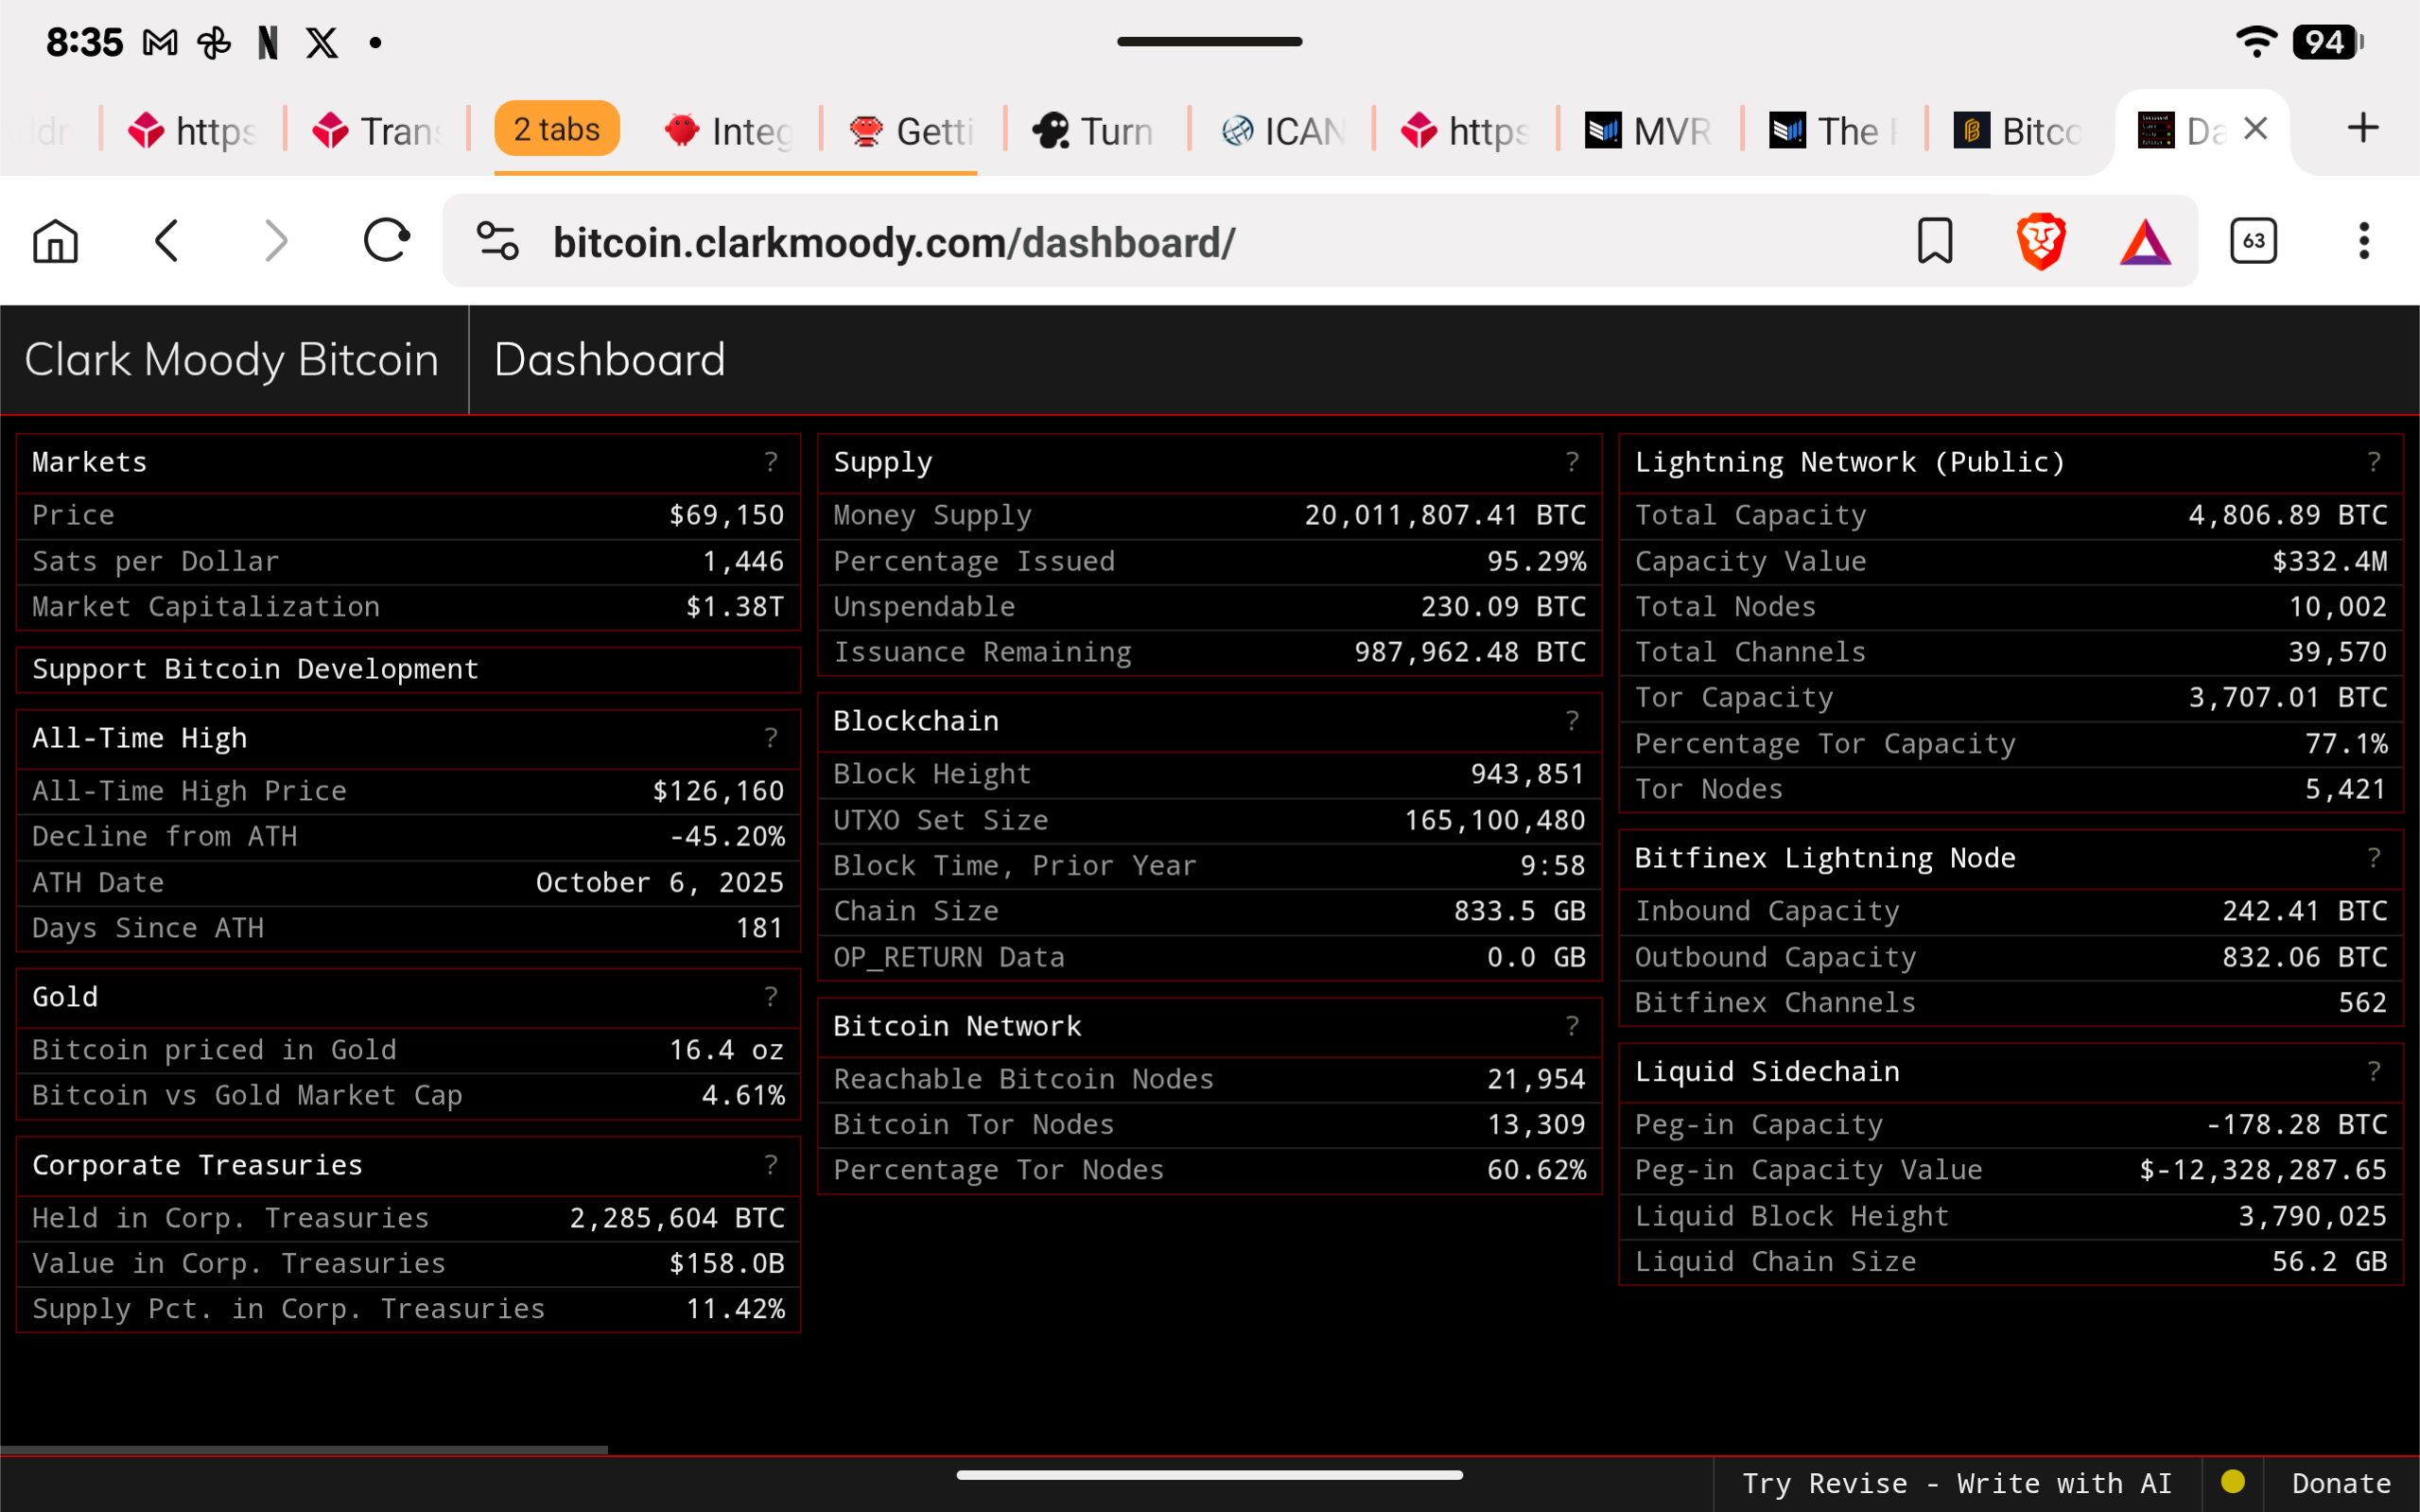Screen dimensions: 2420x1512
Task: Click Markets panel help question mark
Action: point(771,462)
